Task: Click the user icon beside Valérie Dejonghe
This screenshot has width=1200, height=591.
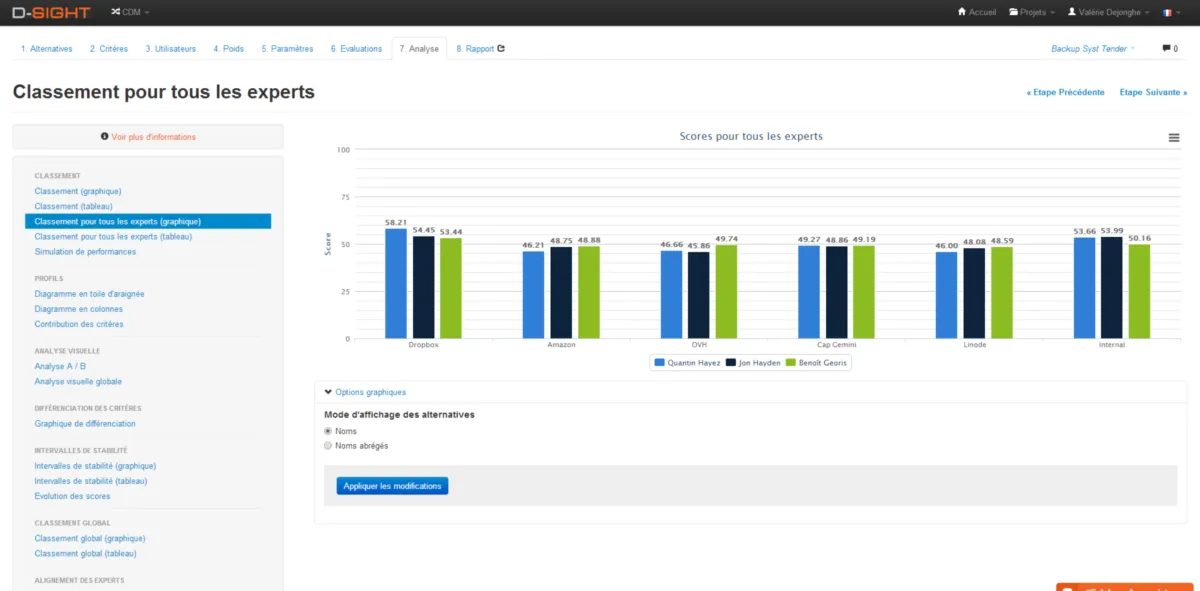Action: pyautogui.click(x=1072, y=13)
